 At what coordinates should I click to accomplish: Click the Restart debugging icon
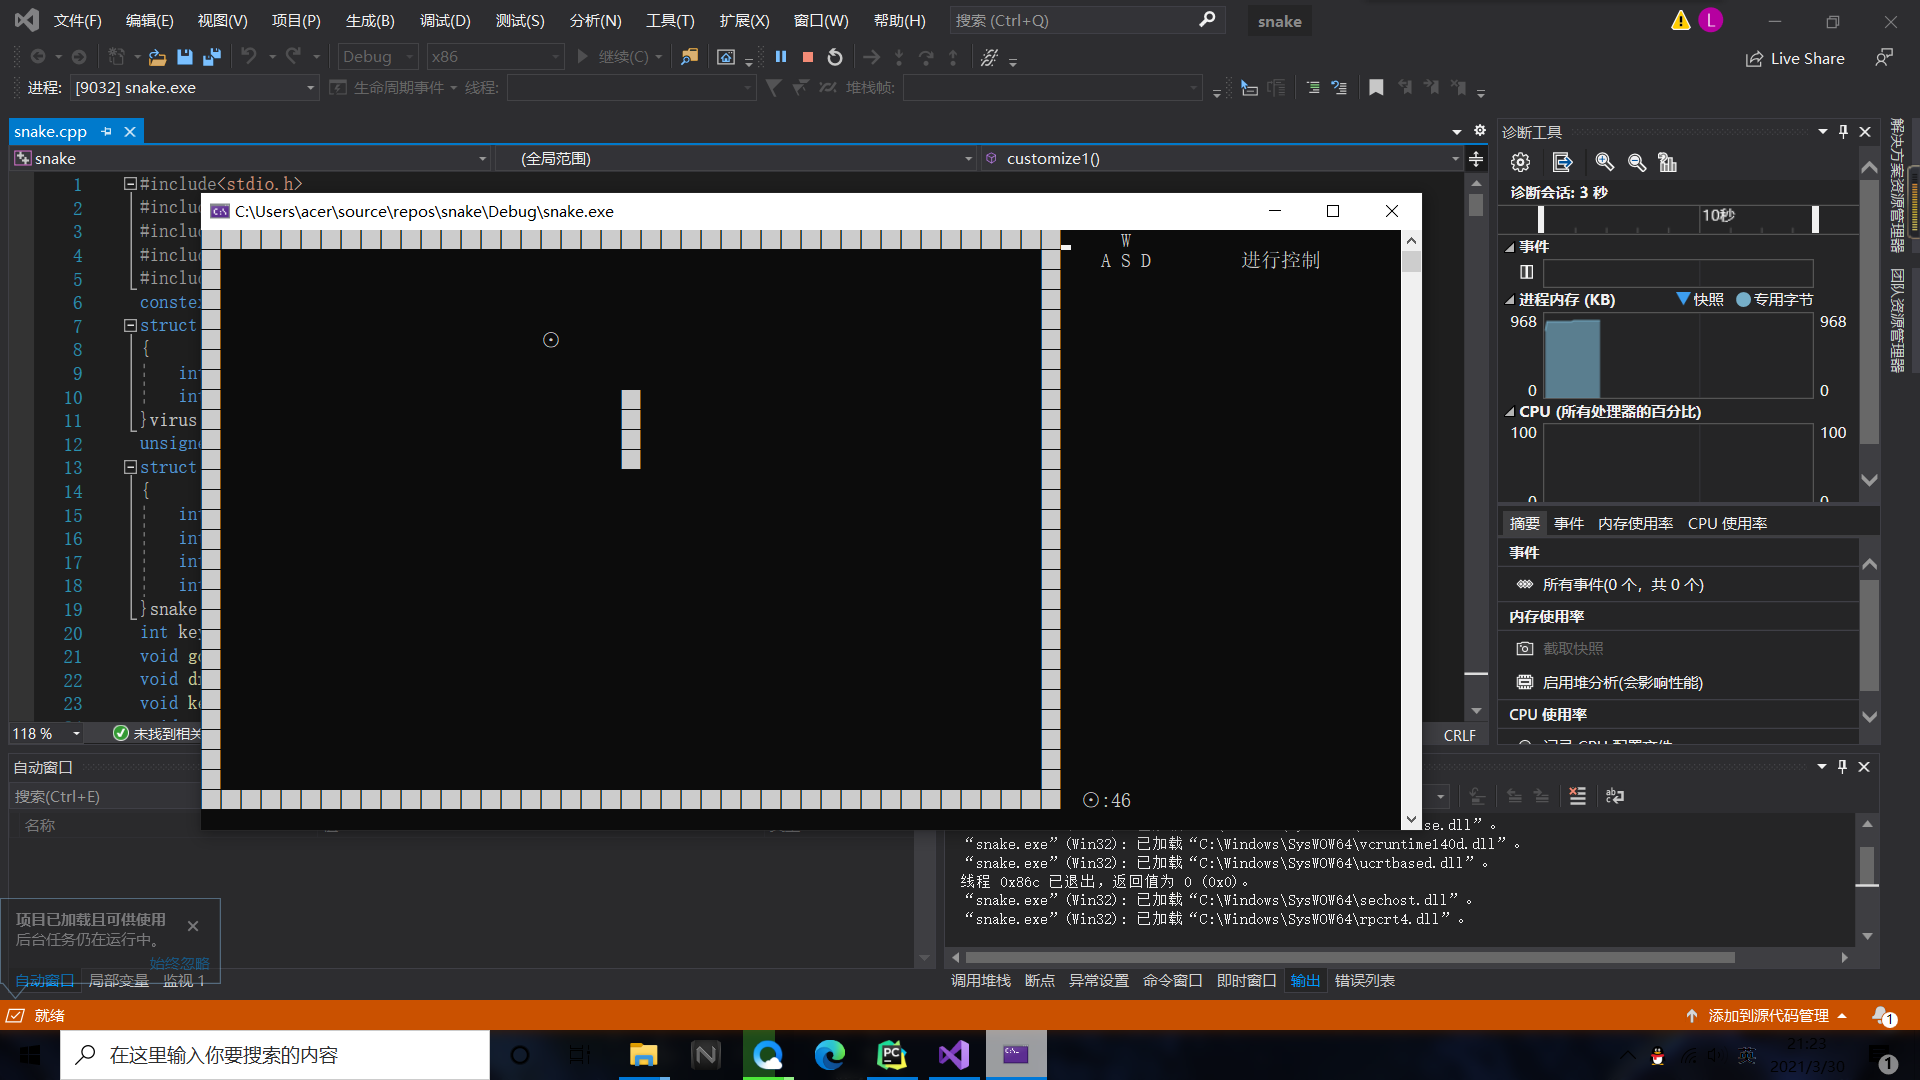click(835, 57)
